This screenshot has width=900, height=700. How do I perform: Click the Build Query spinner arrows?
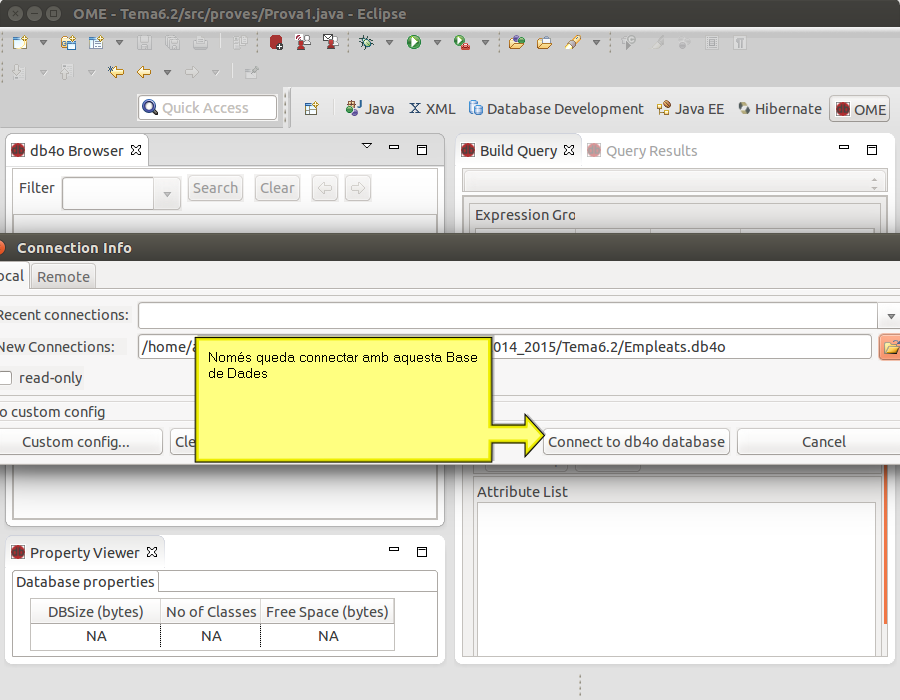[874, 184]
